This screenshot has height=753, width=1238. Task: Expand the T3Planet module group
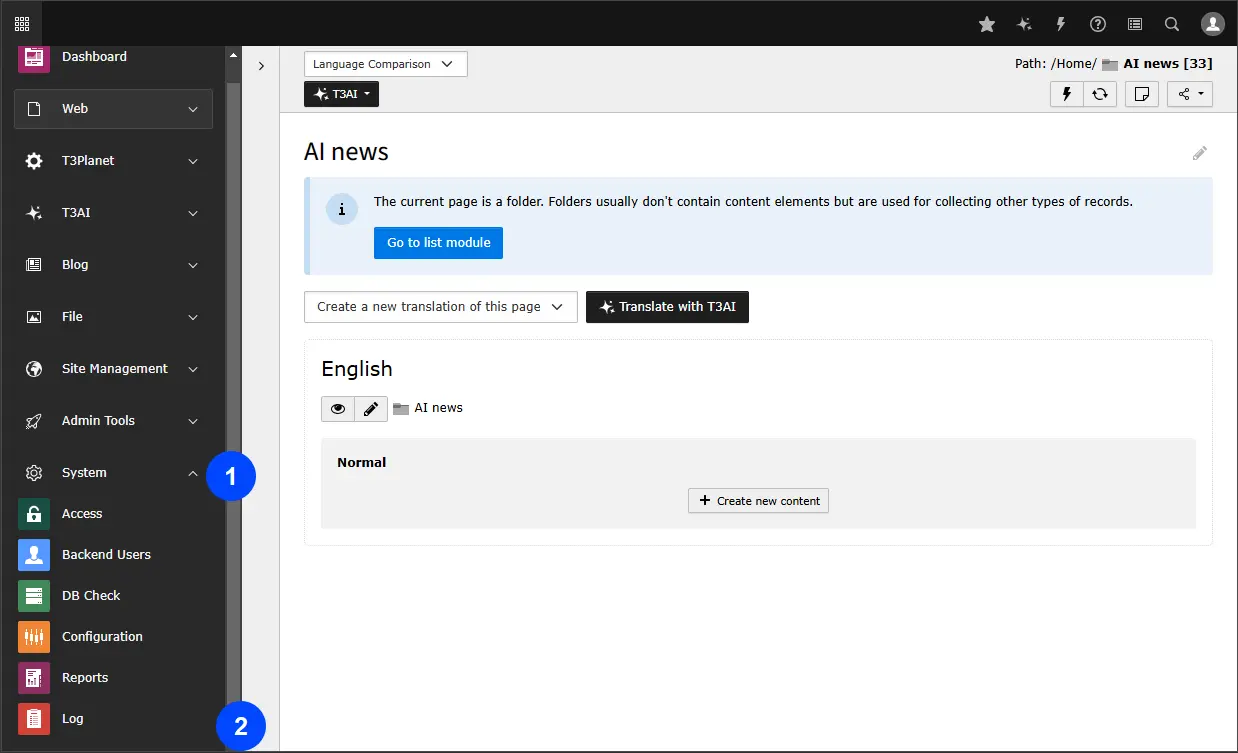point(113,161)
